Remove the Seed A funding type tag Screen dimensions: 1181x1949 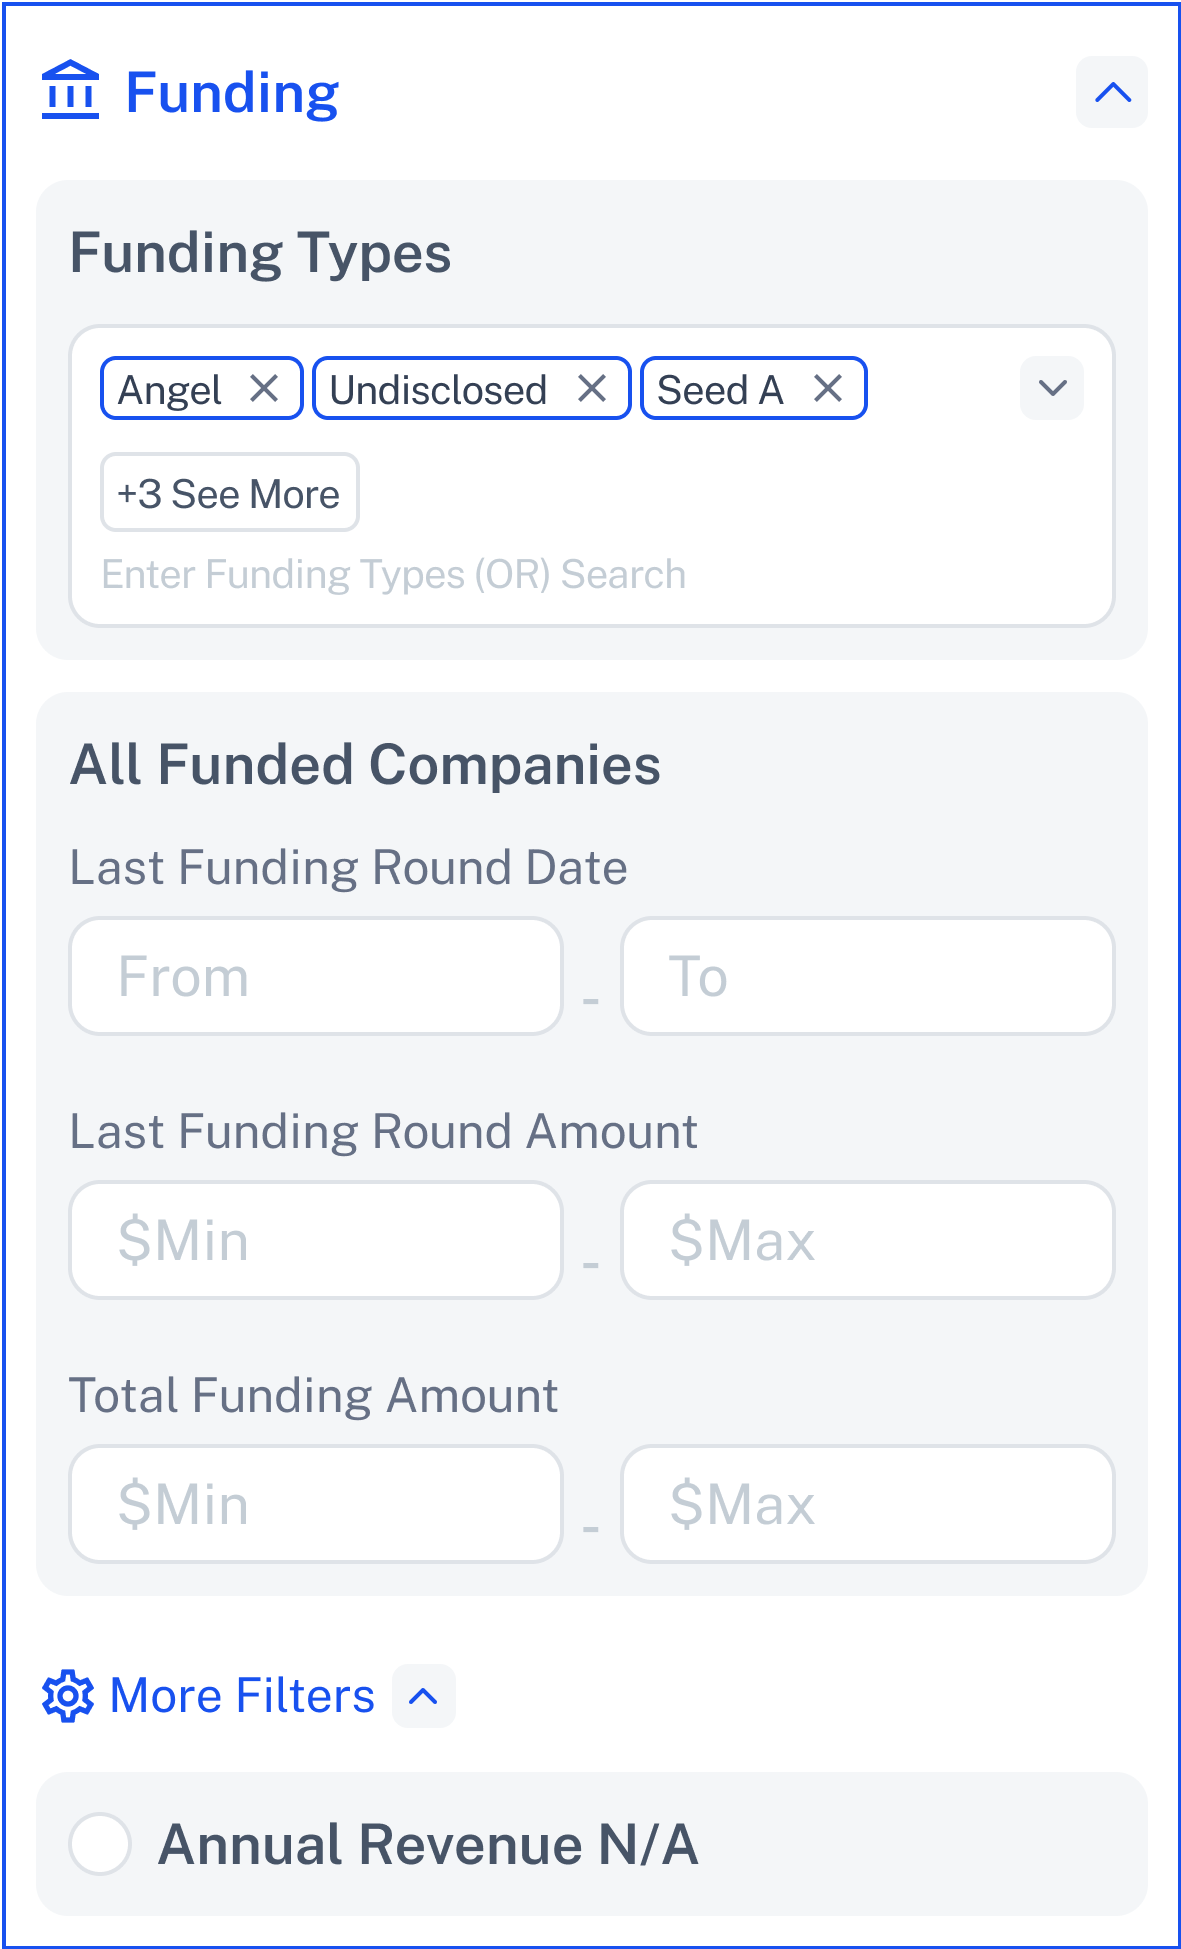coord(828,388)
